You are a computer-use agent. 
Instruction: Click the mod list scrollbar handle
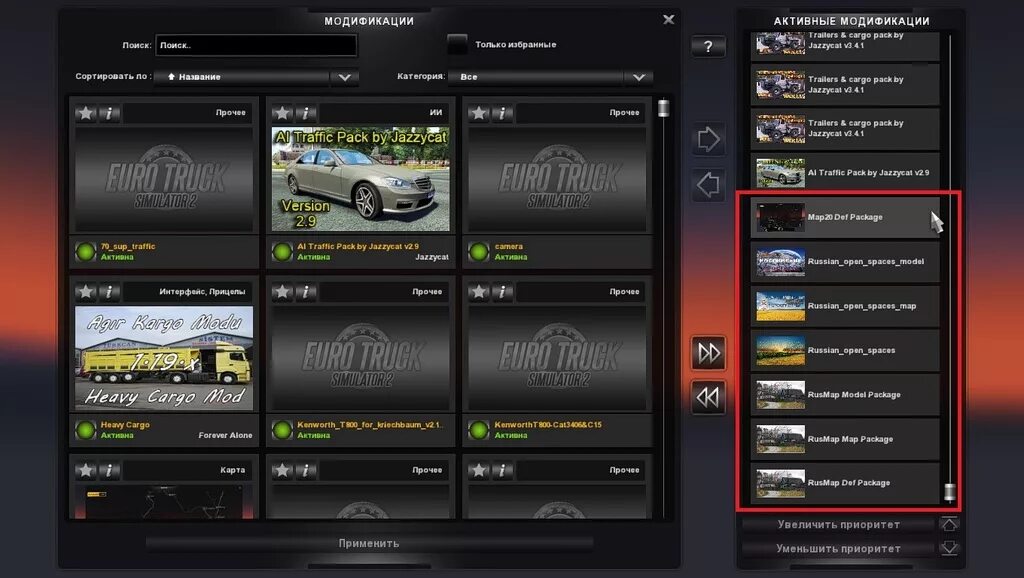[x=664, y=108]
